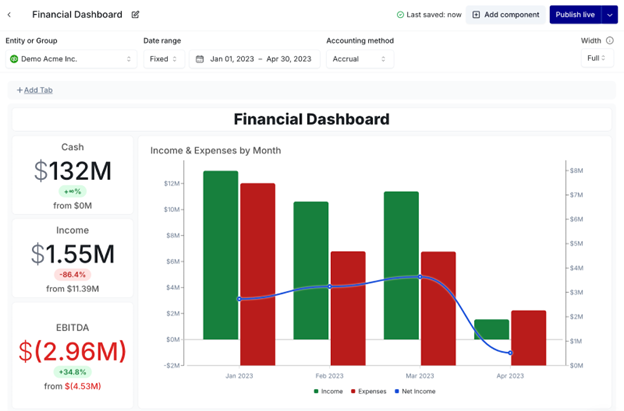Click the Apr 2023 axis label

click(x=510, y=376)
